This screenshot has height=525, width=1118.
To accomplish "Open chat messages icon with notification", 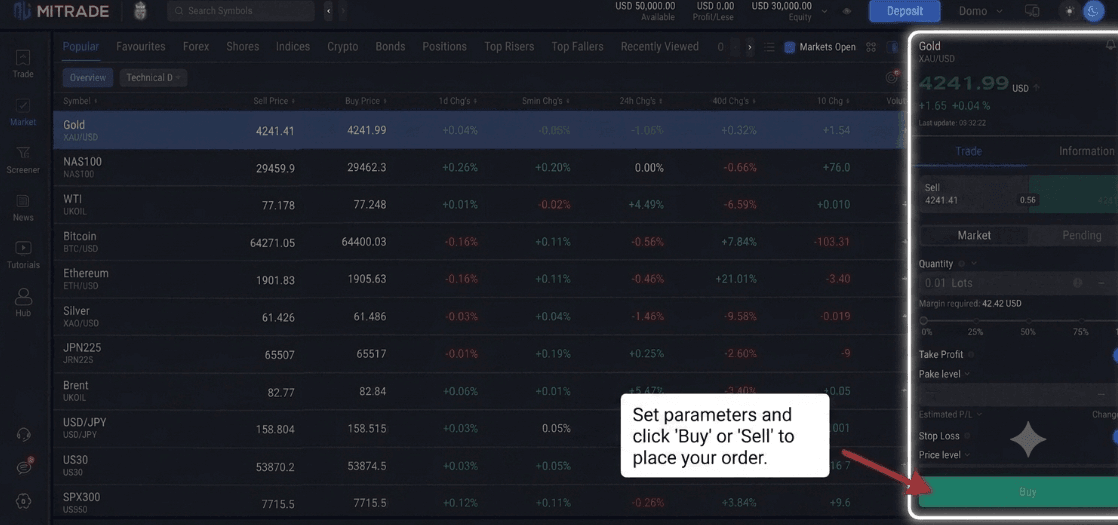I will click(x=23, y=467).
